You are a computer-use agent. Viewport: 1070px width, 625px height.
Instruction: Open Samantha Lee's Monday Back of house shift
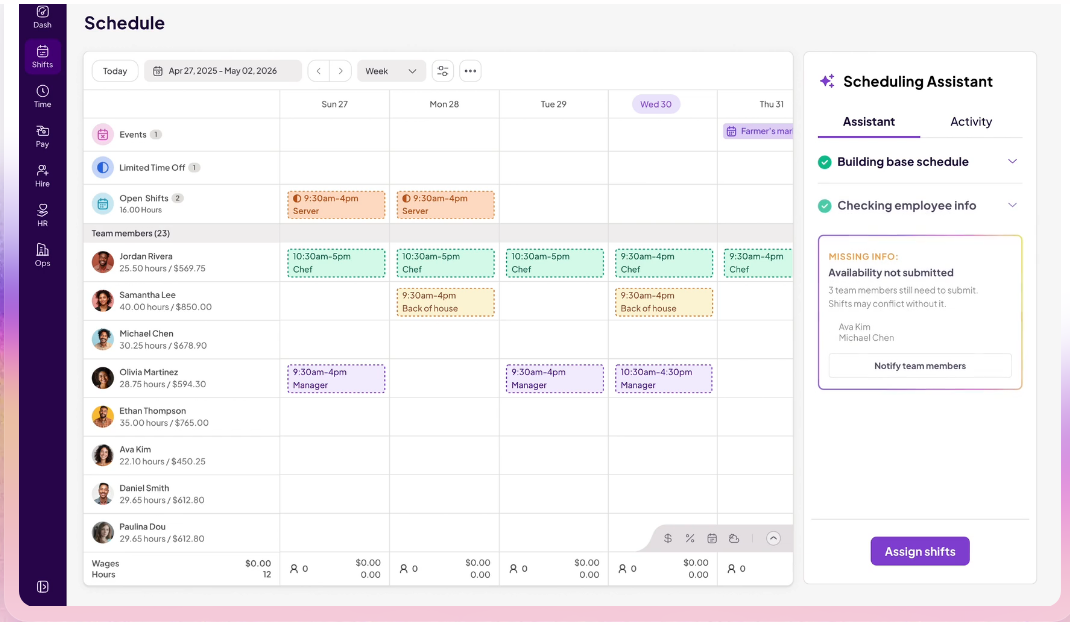coord(446,302)
